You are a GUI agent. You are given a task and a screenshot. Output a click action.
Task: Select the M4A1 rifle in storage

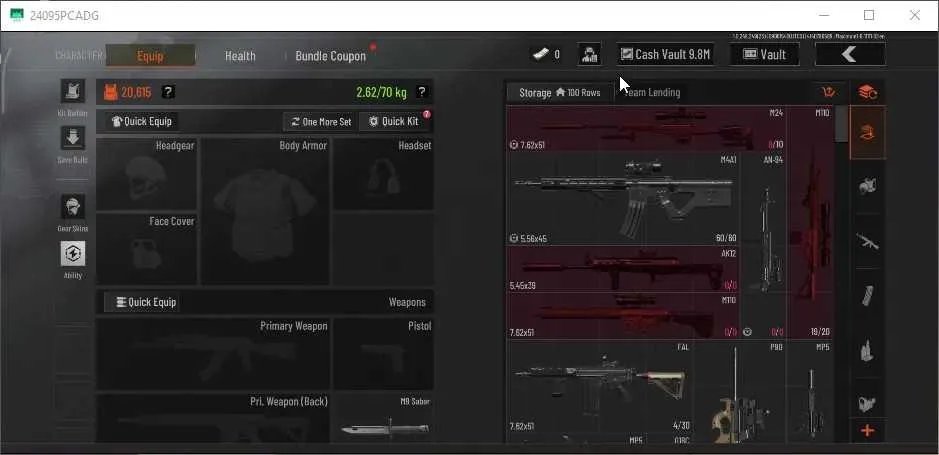coord(623,199)
